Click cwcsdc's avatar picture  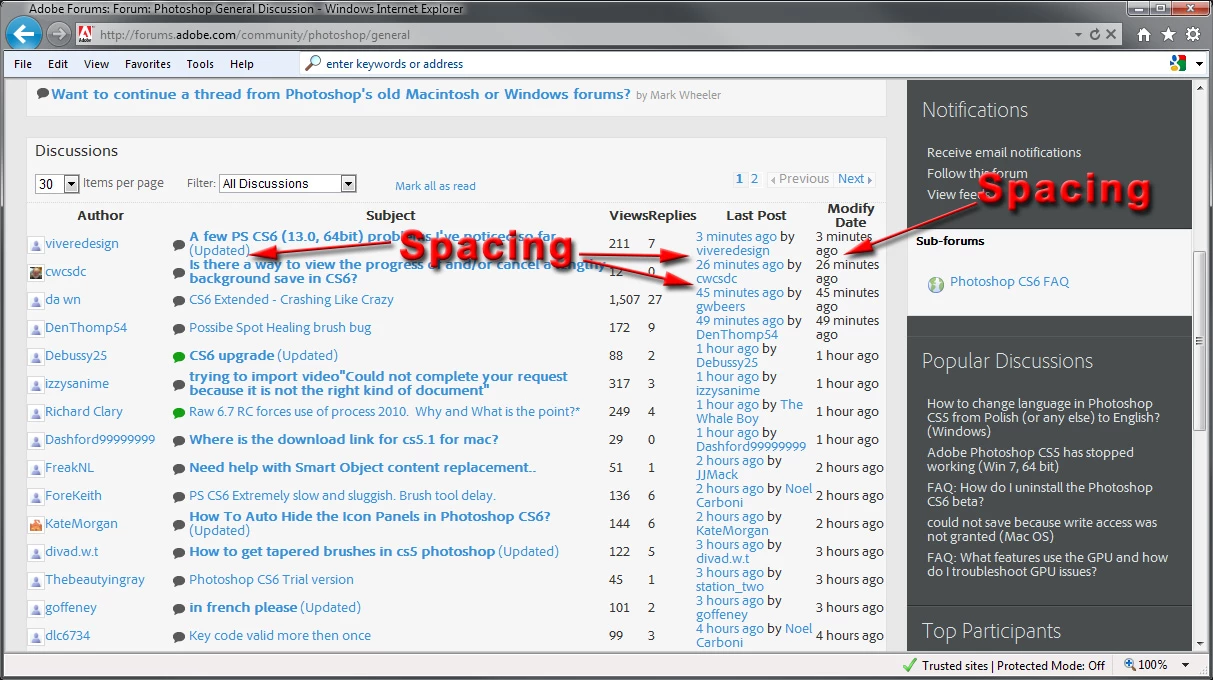pyautogui.click(x=36, y=272)
